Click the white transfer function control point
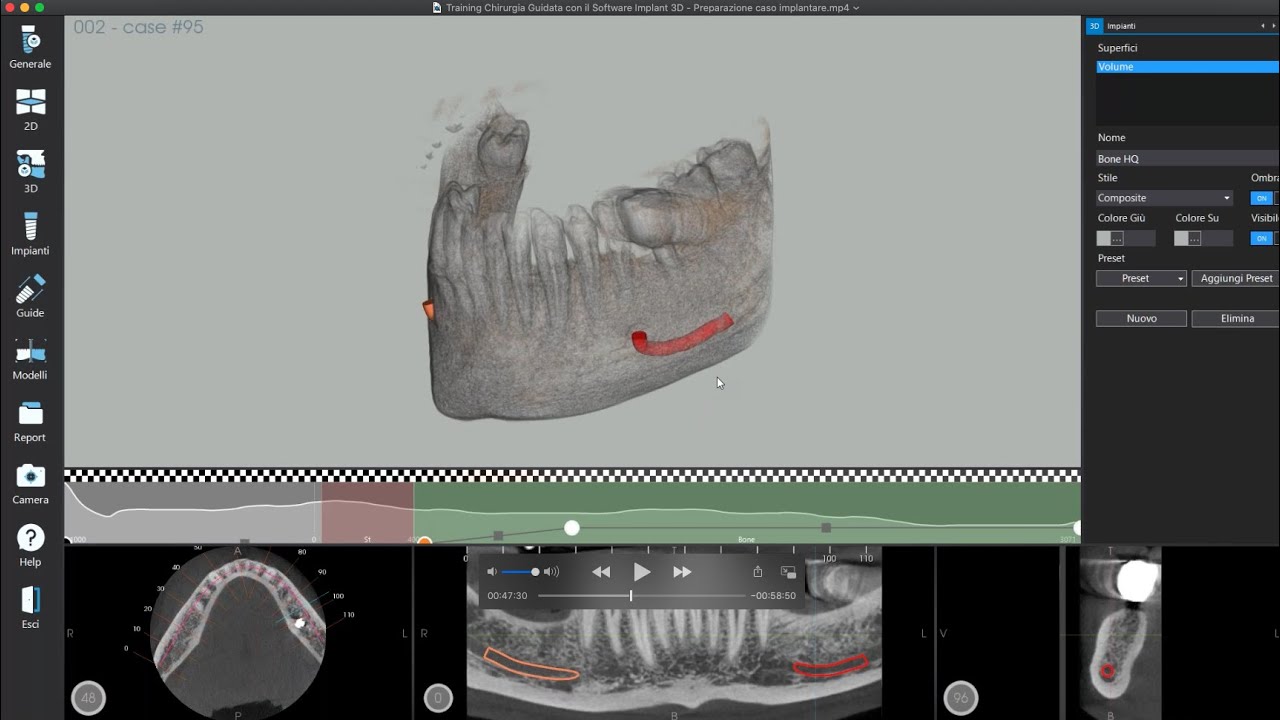Screen dimensions: 1280x720 [572, 527]
